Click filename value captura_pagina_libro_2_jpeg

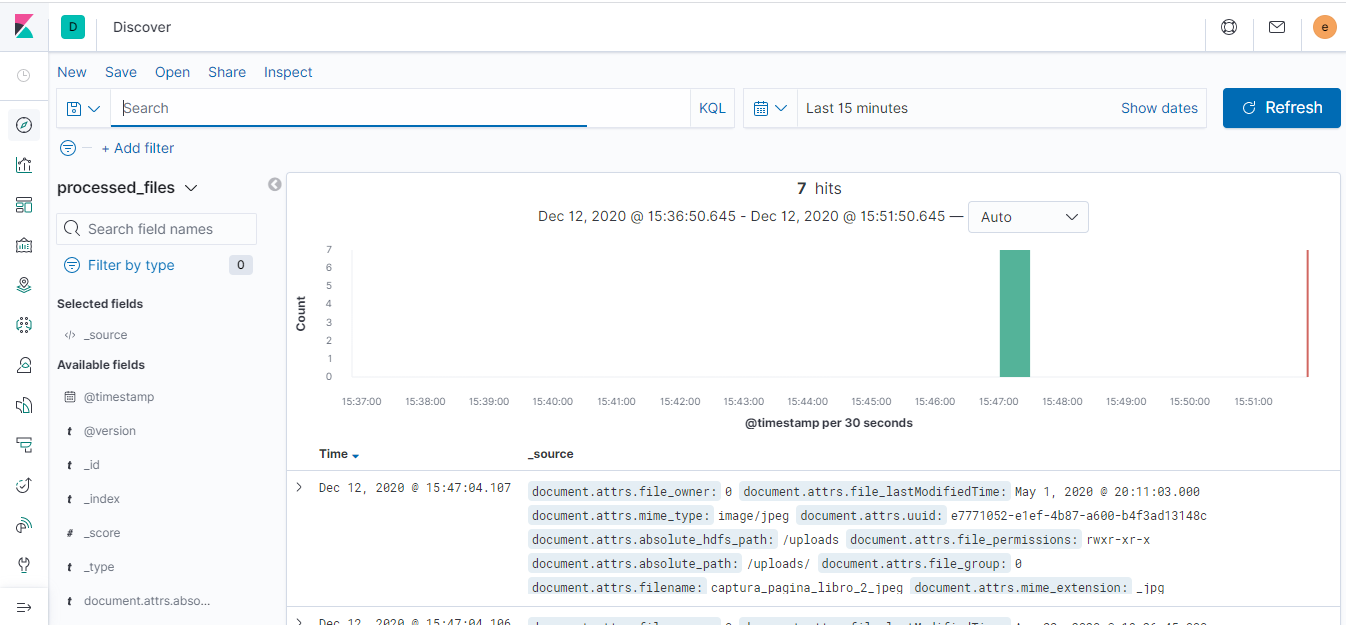click(x=808, y=587)
